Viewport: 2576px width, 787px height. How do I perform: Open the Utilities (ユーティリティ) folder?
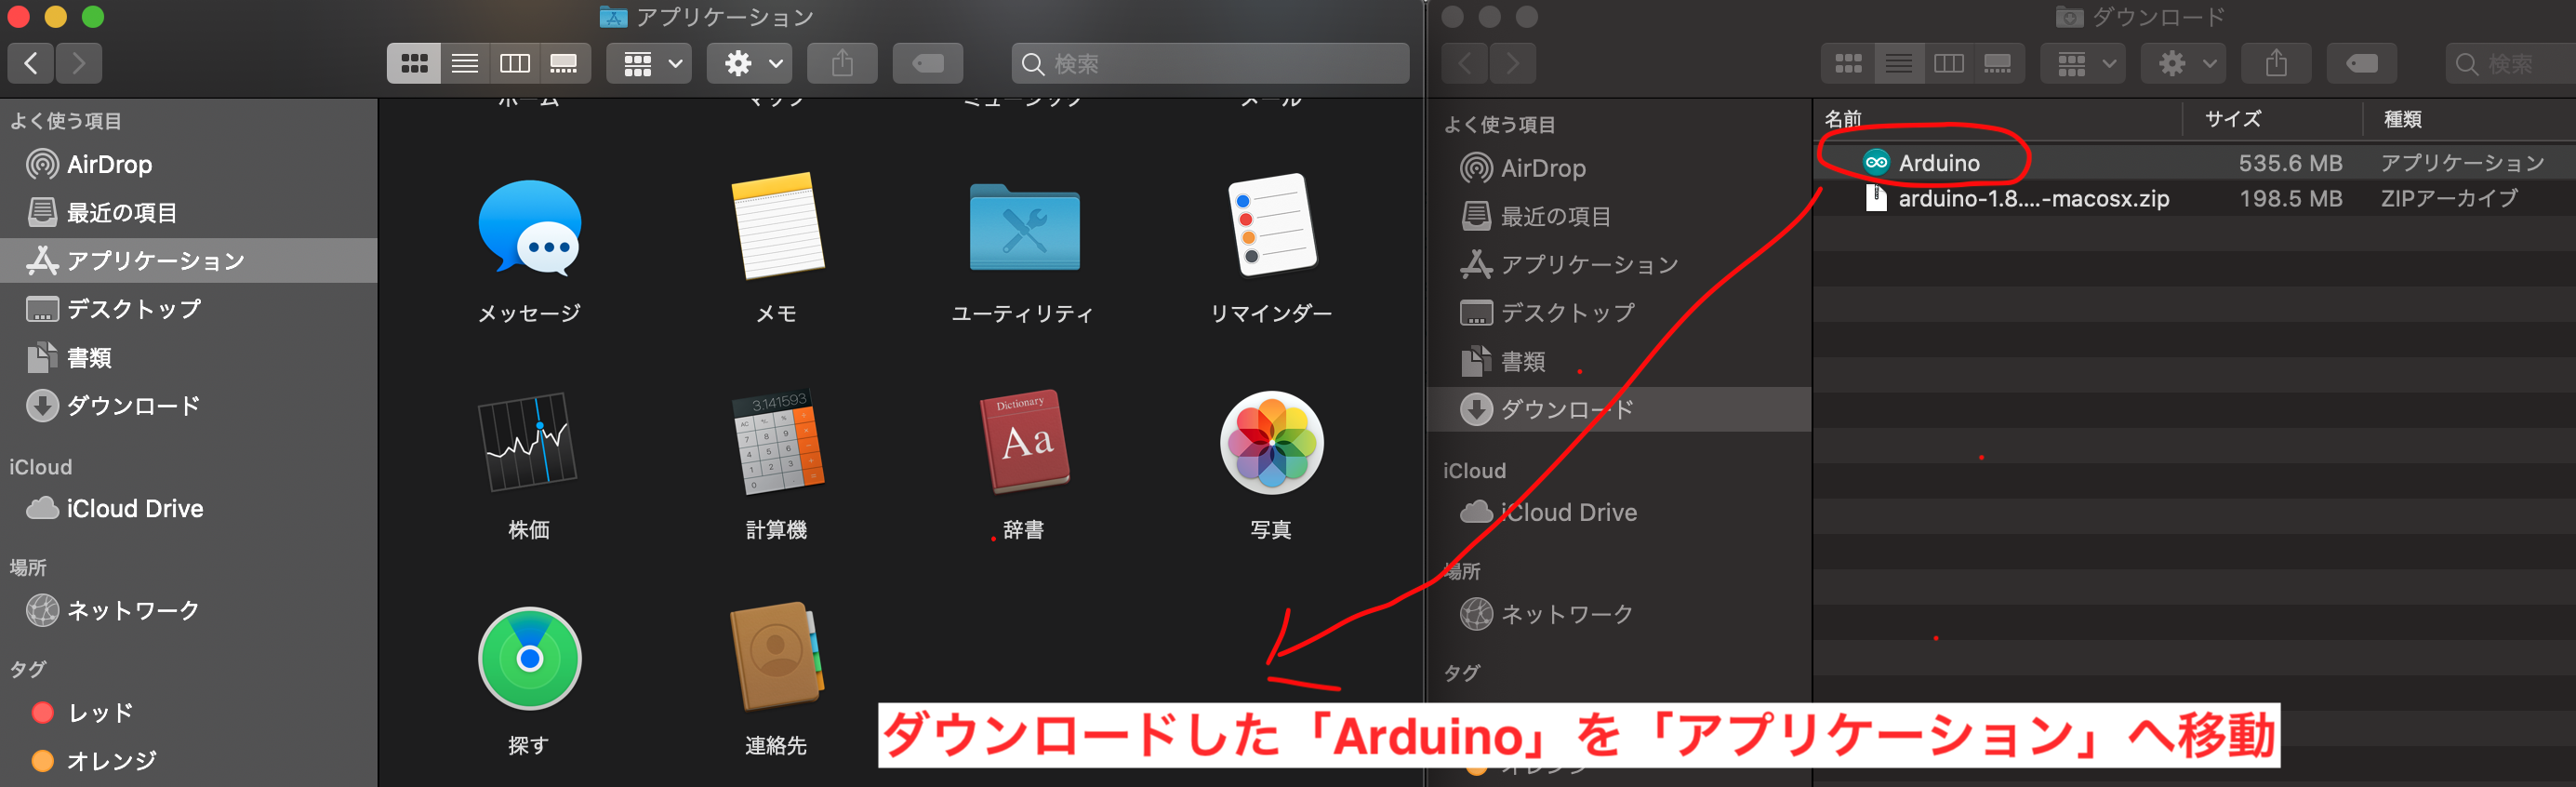pyautogui.click(x=1024, y=227)
